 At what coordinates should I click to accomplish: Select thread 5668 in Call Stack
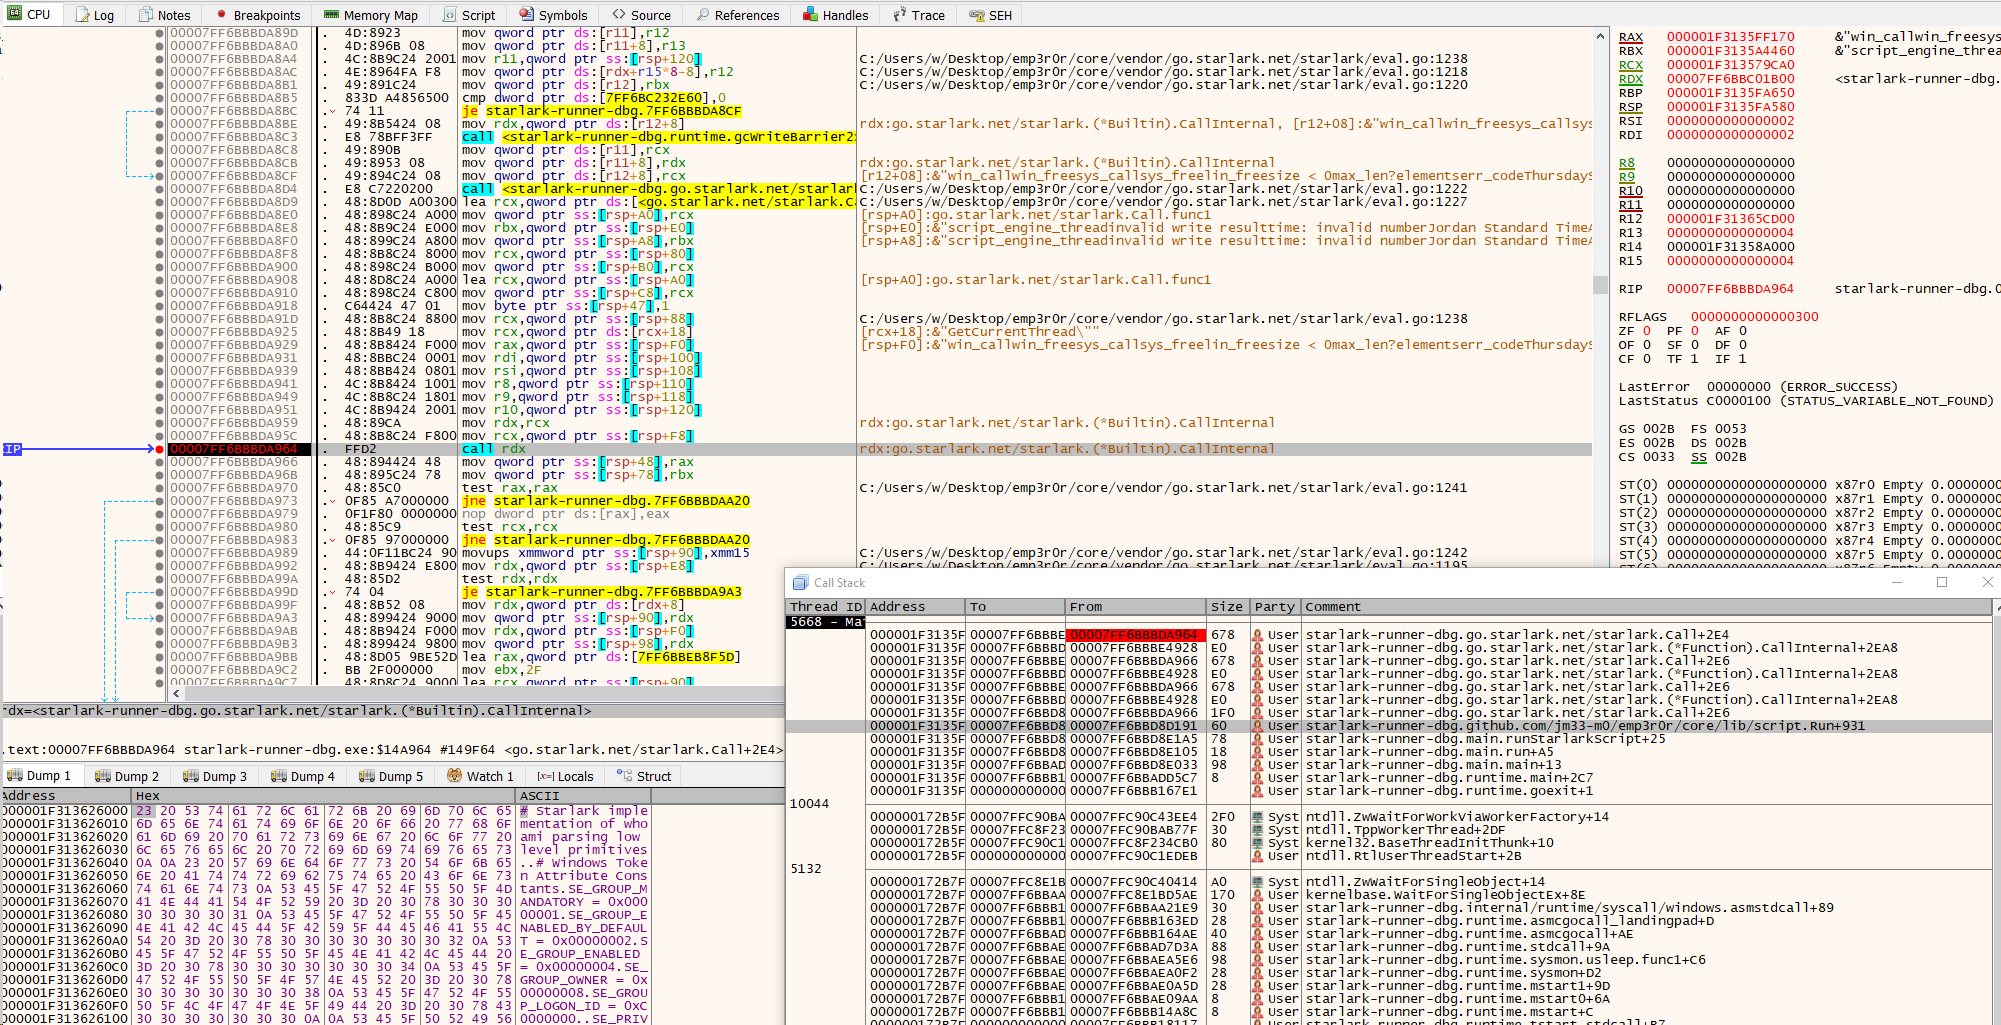tap(826, 622)
